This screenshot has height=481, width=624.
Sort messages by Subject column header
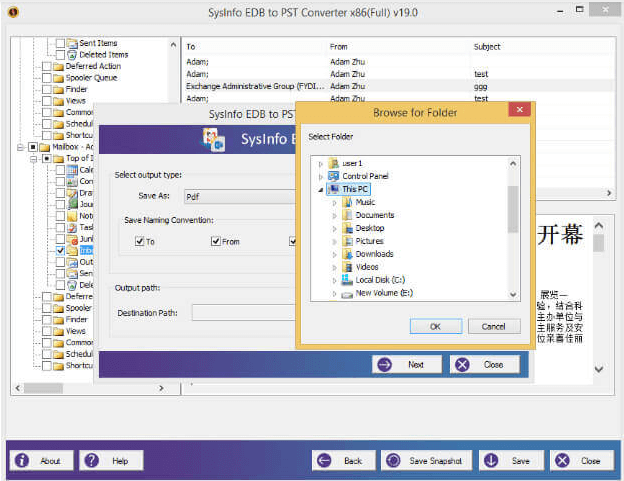pos(487,47)
